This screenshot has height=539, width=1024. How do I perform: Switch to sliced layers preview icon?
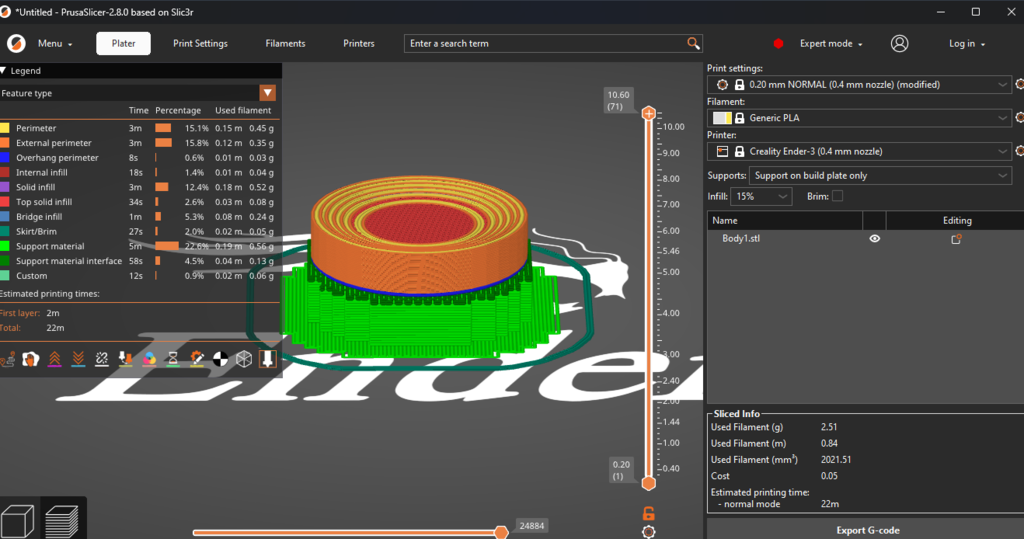point(63,521)
